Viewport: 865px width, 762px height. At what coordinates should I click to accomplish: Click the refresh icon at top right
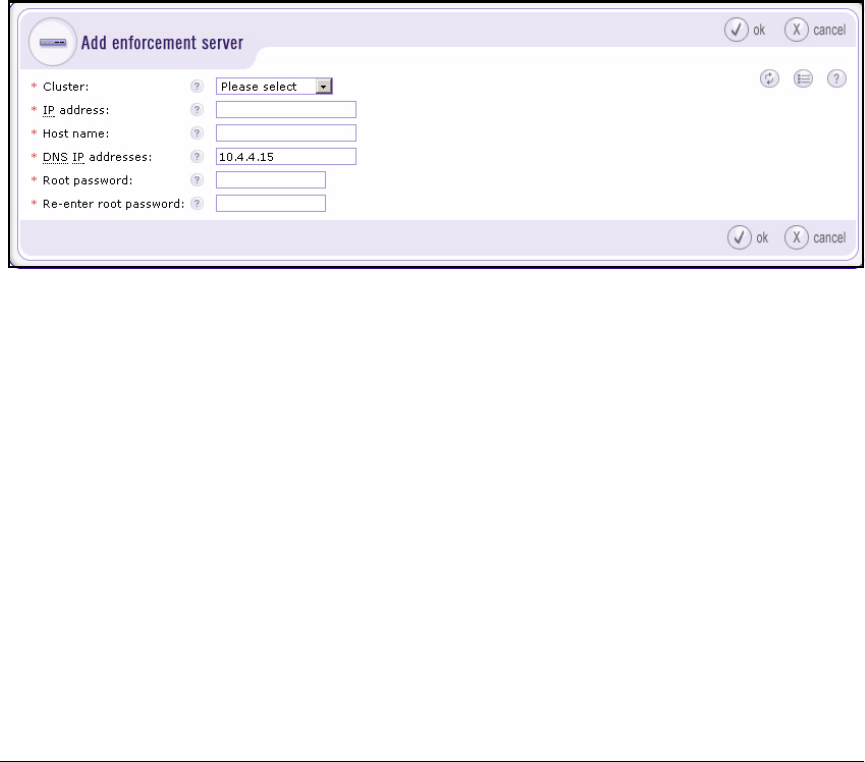pos(769,78)
